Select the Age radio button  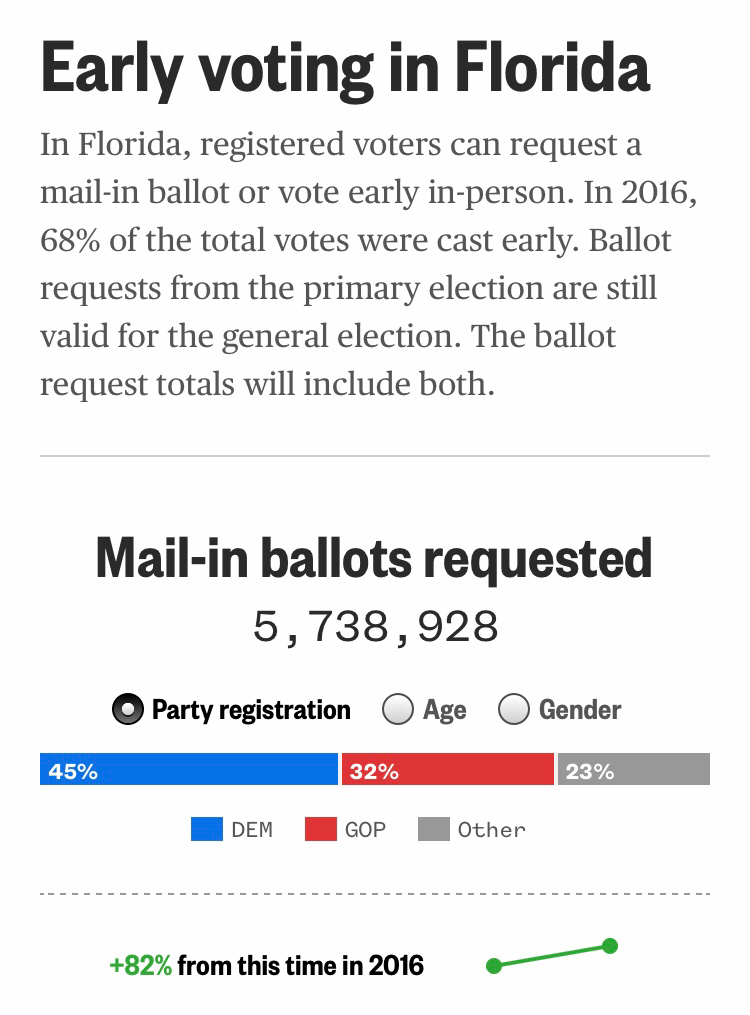tap(397, 709)
